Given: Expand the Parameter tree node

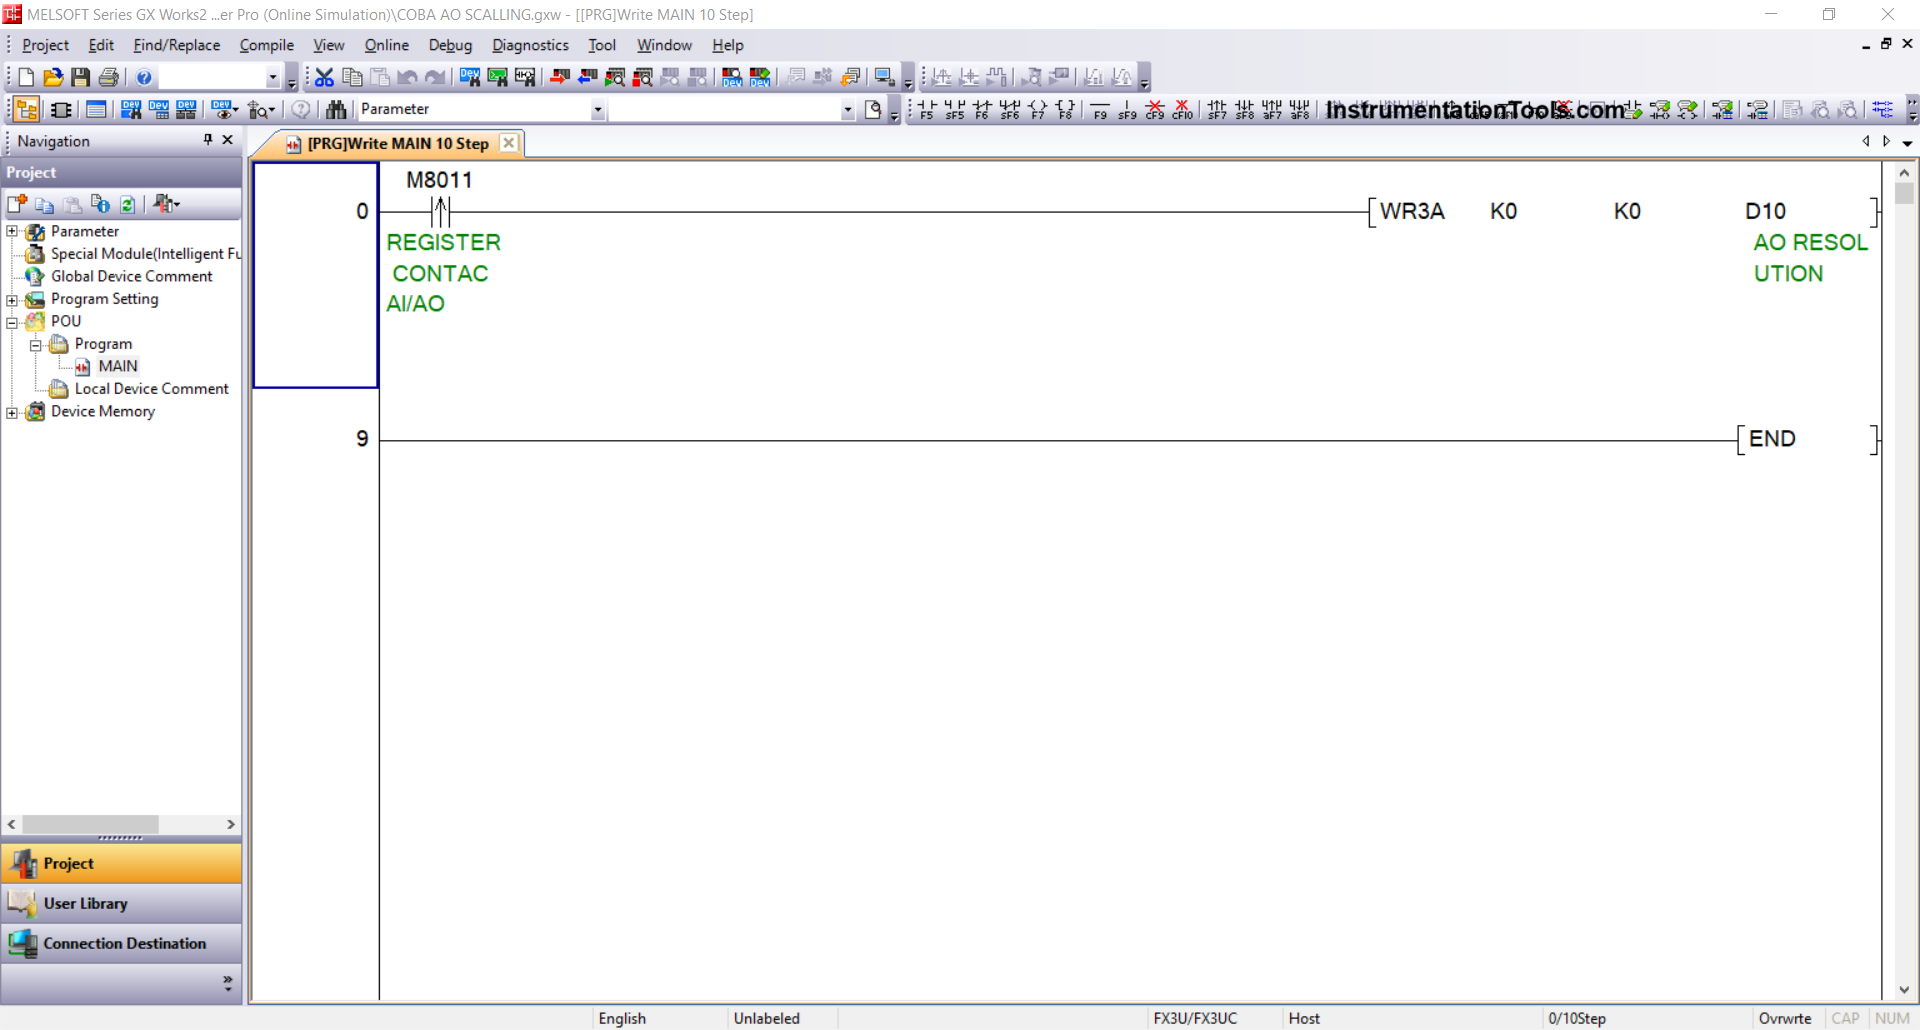Looking at the screenshot, I should [x=12, y=231].
